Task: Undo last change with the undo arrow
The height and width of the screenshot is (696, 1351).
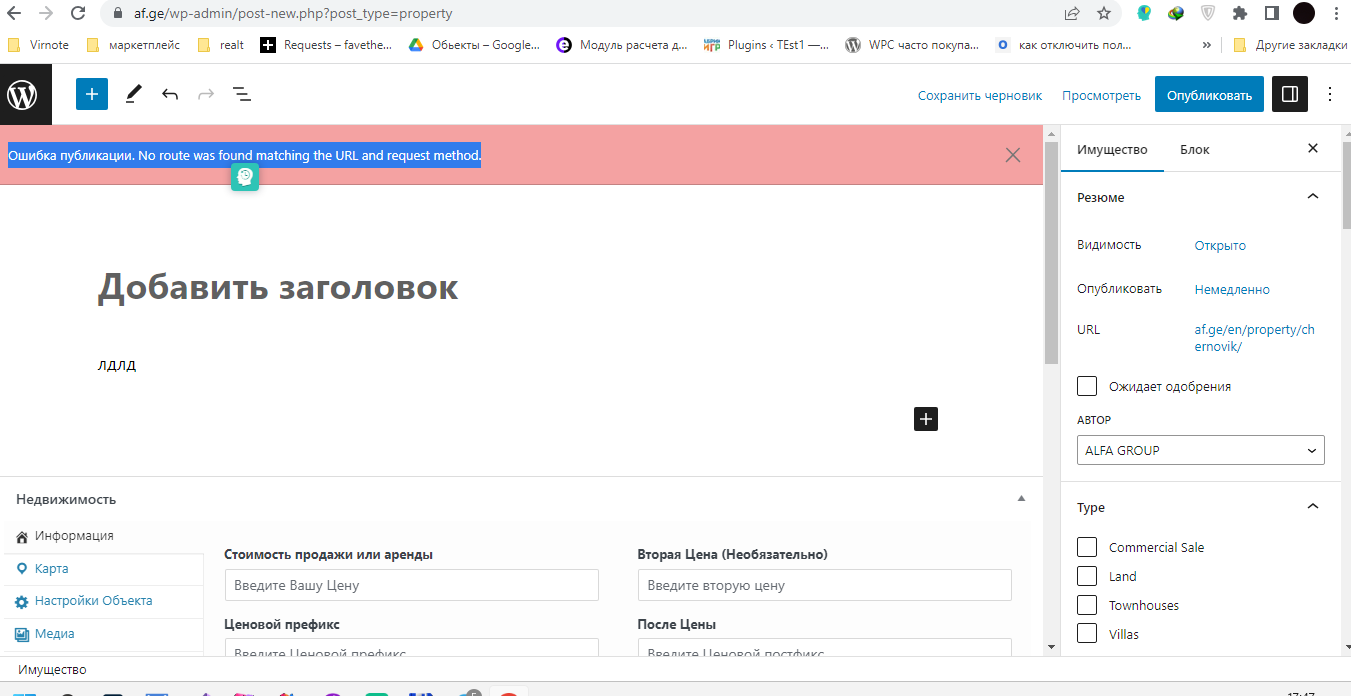Action: coord(170,94)
